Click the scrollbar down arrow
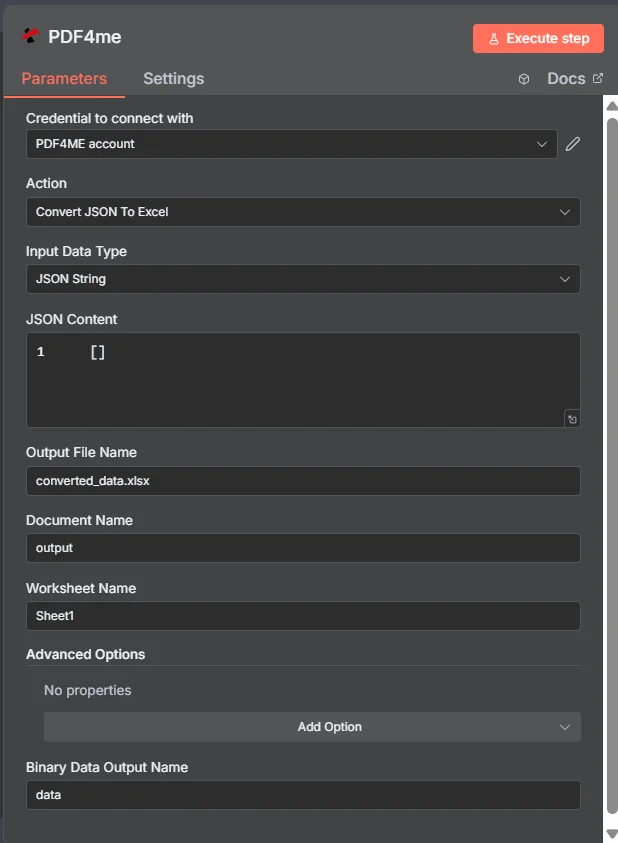The image size is (618, 843). [612, 833]
